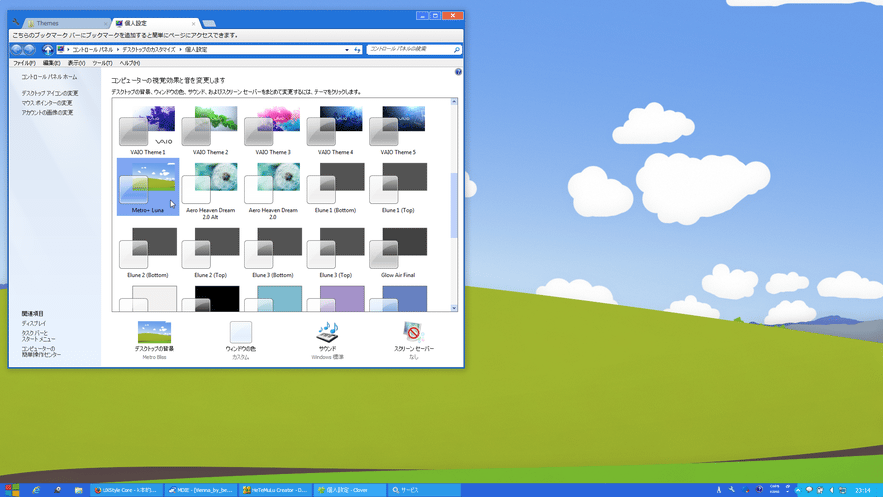Open タスク バーとスタート メニュー link
Image resolution: width=883 pixels, height=497 pixels.
[x=38, y=336]
